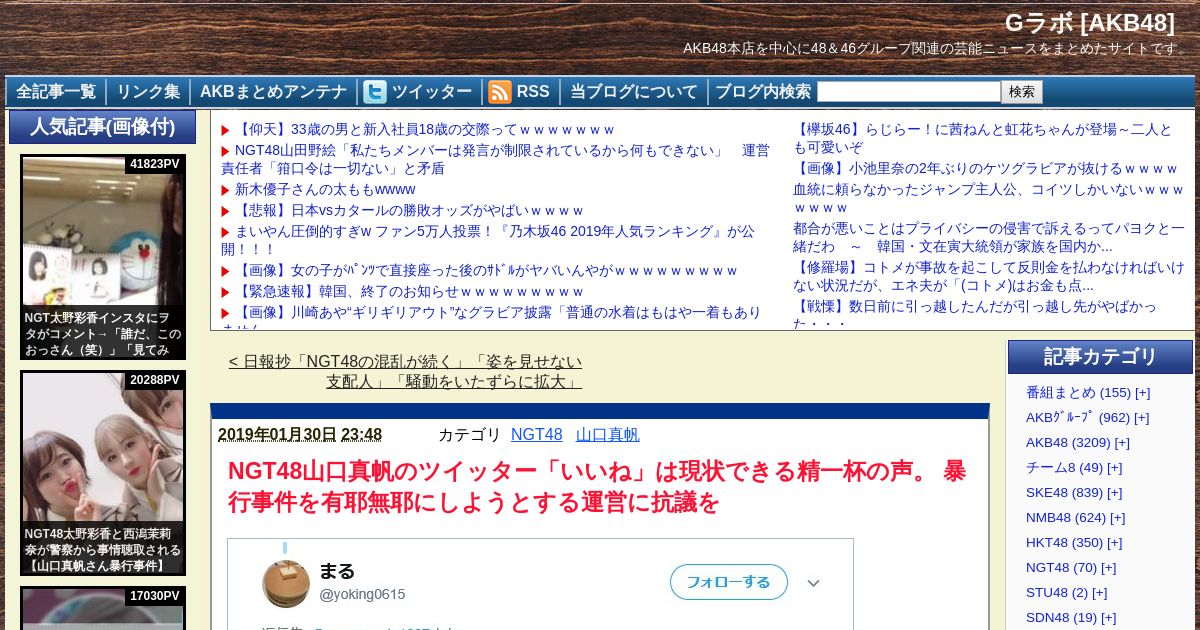Expand the NGT48 [+] subcategories
Viewport: 1200px width, 630px height.
[1108, 567]
